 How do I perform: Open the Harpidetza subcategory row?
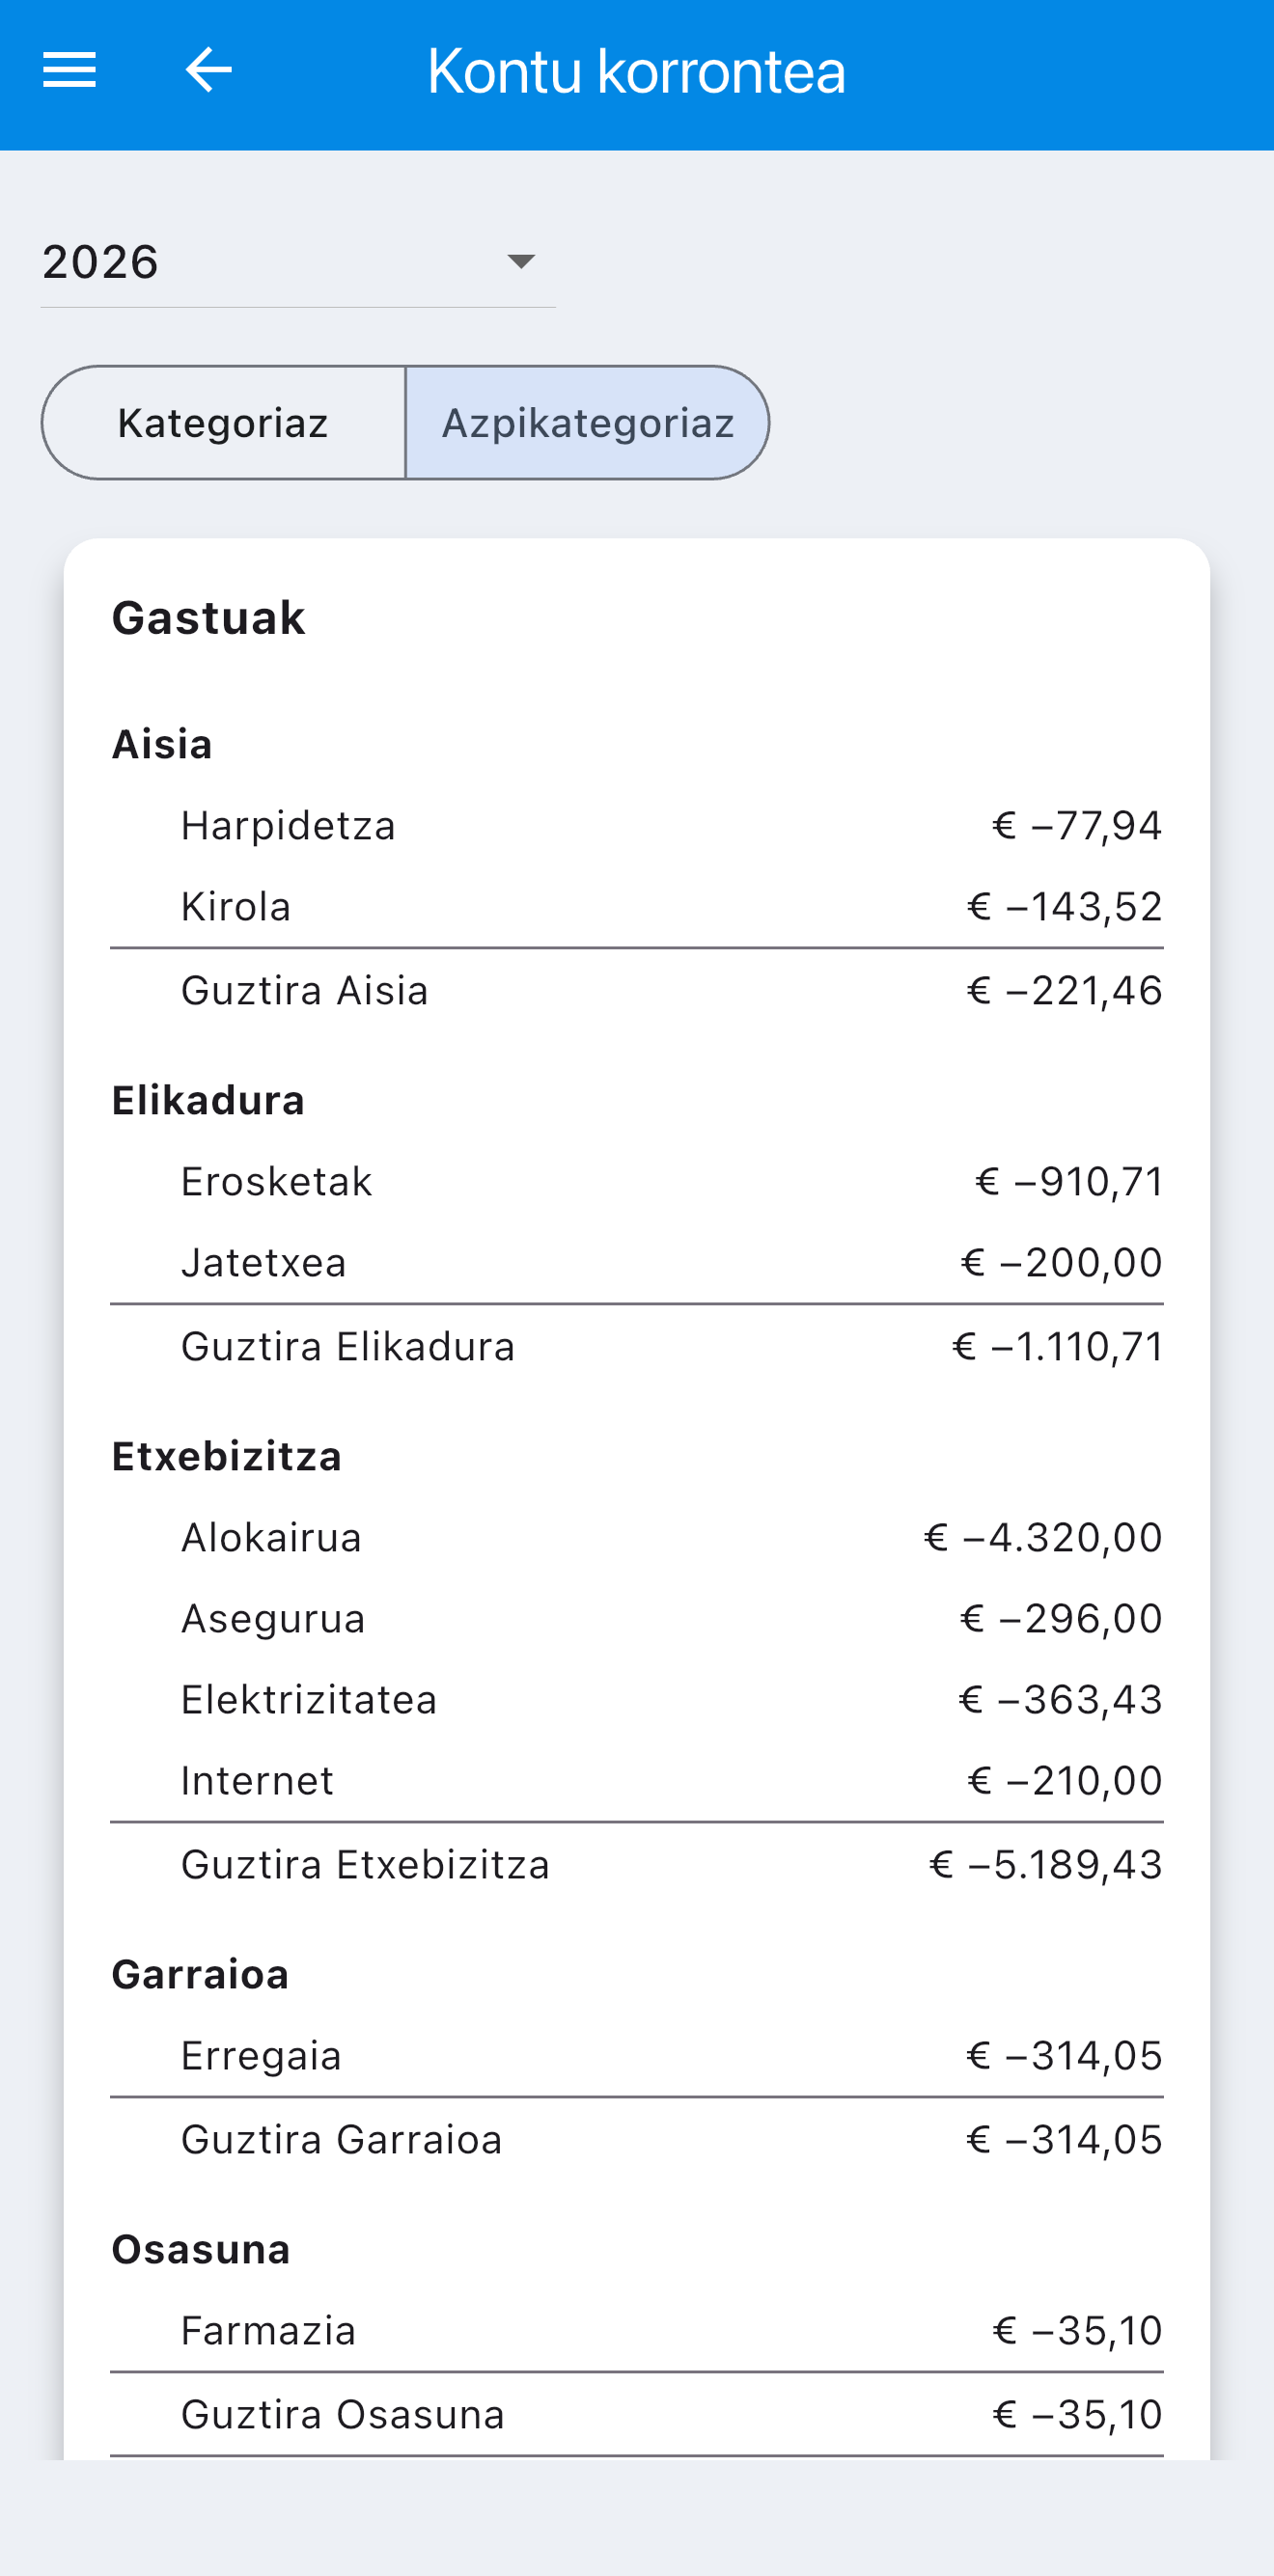(637, 826)
